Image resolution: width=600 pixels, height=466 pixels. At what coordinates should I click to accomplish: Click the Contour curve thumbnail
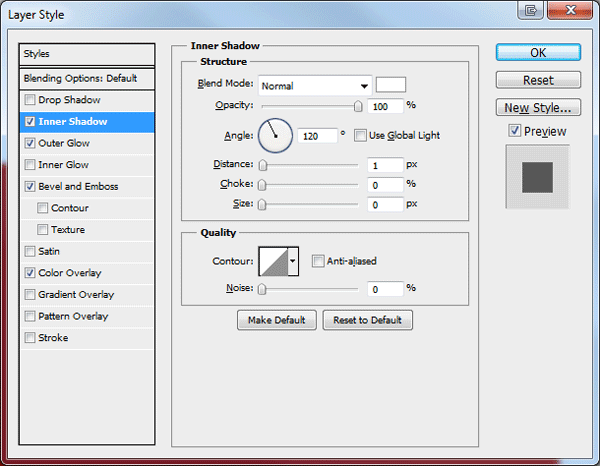point(274,261)
